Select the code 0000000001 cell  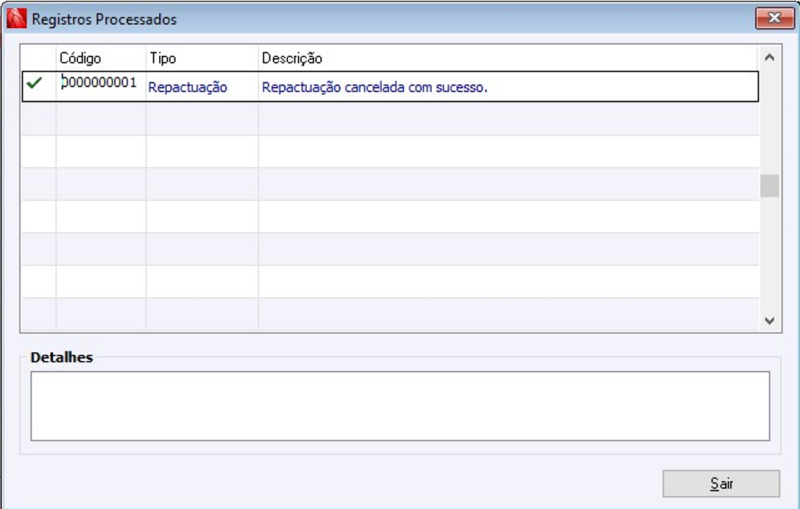click(x=101, y=86)
